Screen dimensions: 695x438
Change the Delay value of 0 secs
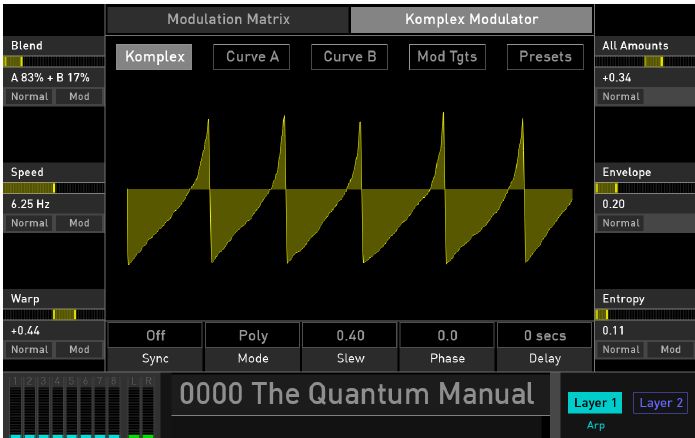click(545, 336)
